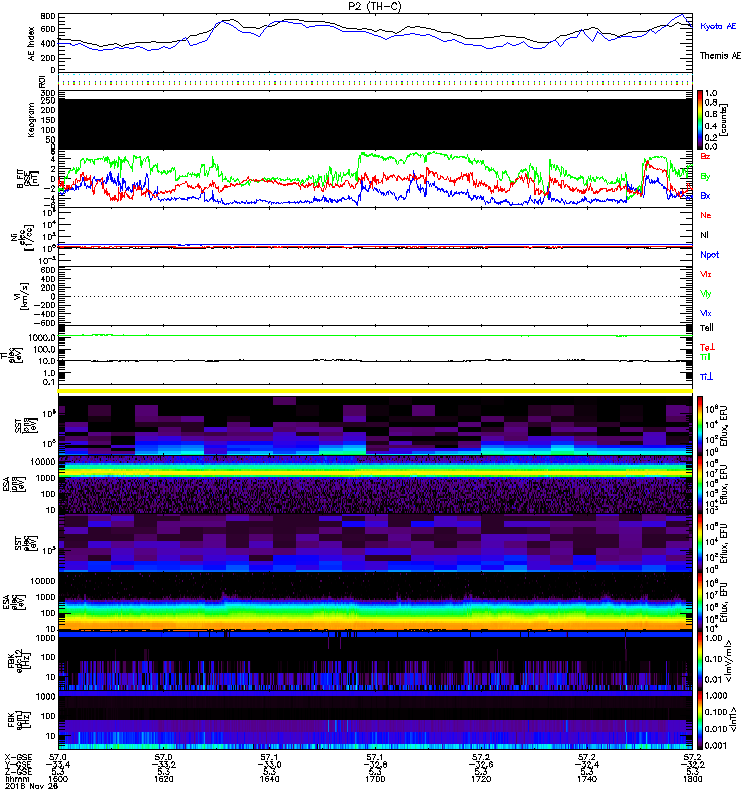Click the green Ti trace near 1000.0
This screenshot has height=800, width=750.
coord(376,336)
